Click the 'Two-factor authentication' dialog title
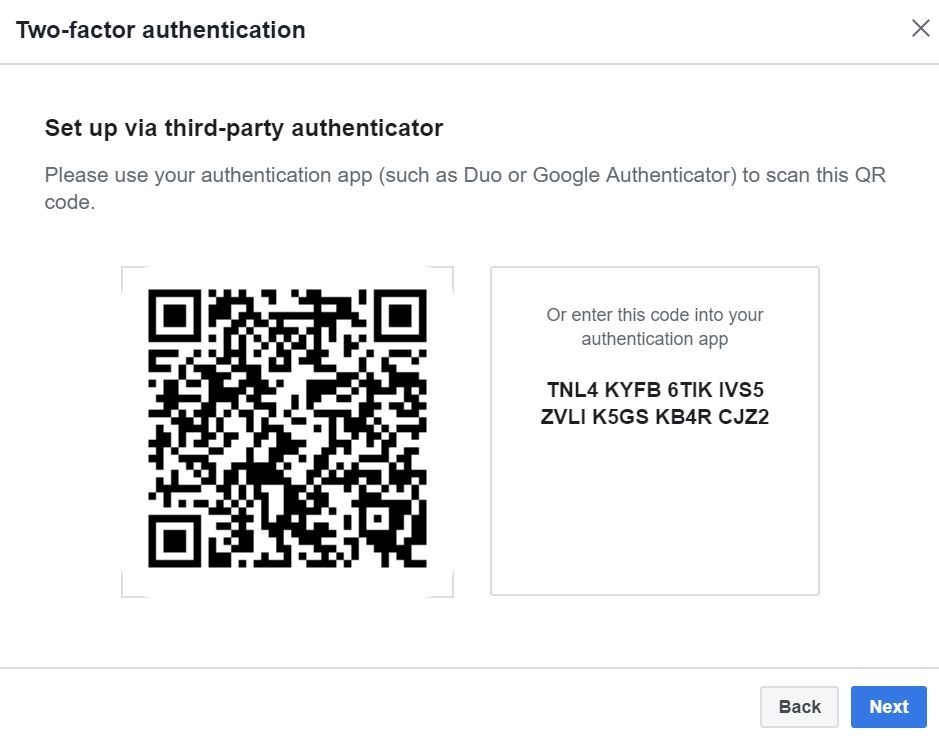The width and height of the screenshot is (939, 742). pyautogui.click(x=161, y=30)
